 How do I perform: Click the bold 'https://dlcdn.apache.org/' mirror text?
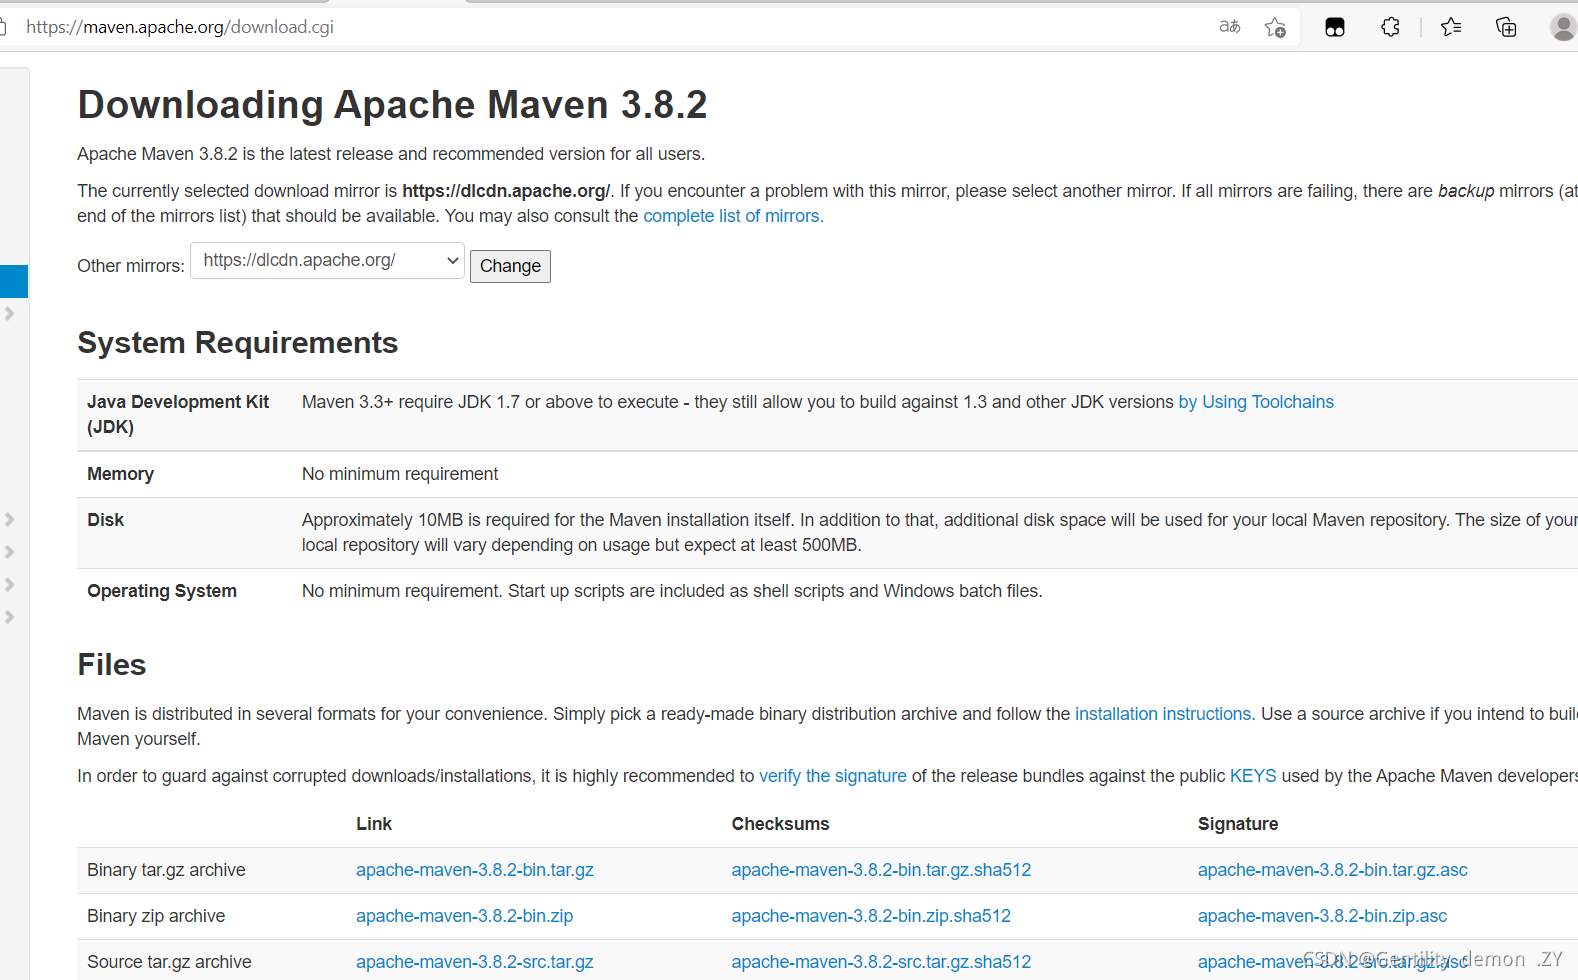coord(506,191)
